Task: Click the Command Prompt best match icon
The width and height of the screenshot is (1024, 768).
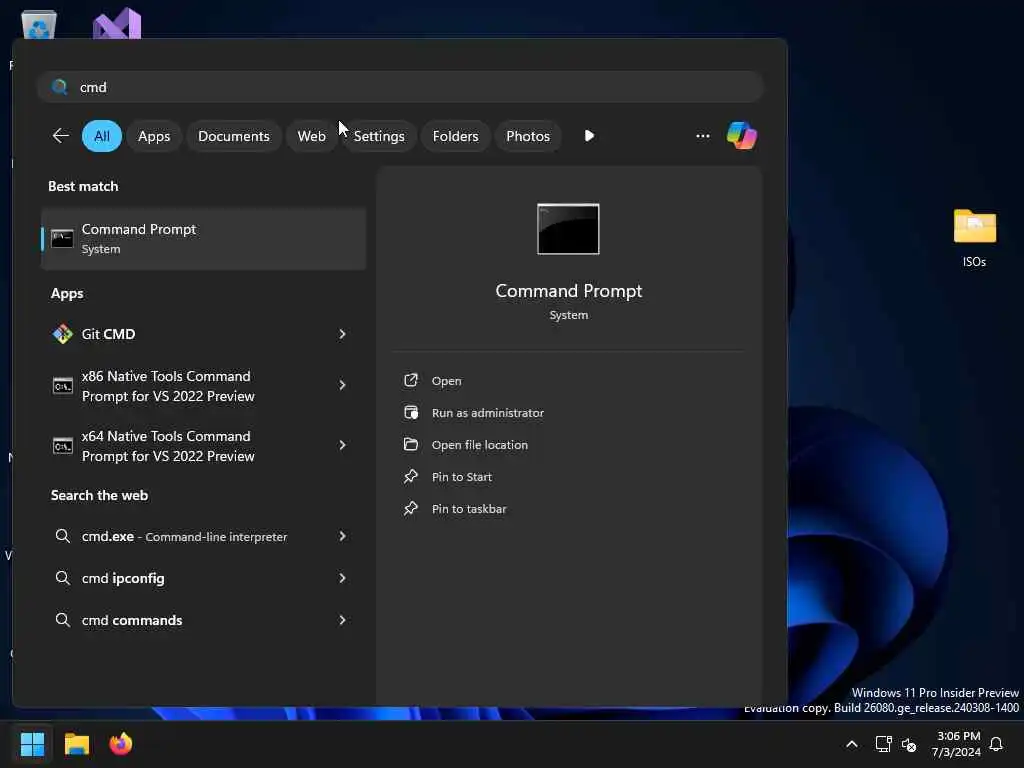Action: (x=63, y=239)
